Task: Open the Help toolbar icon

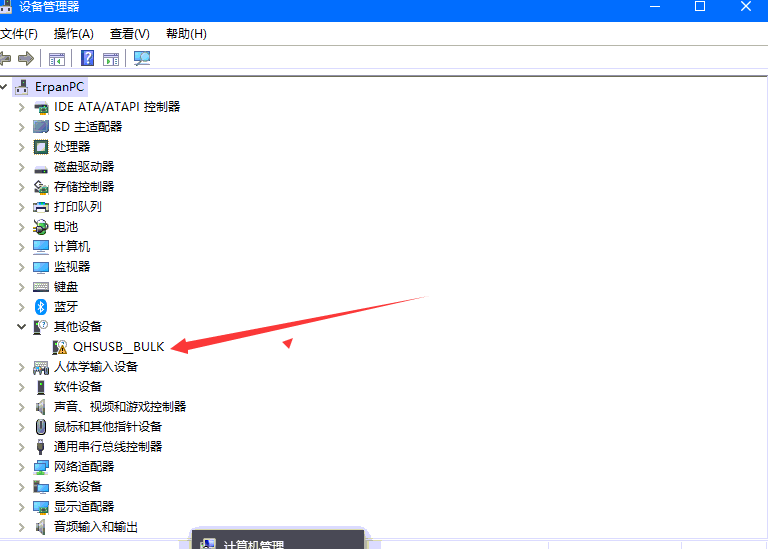Action: pyautogui.click(x=88, y=58)
